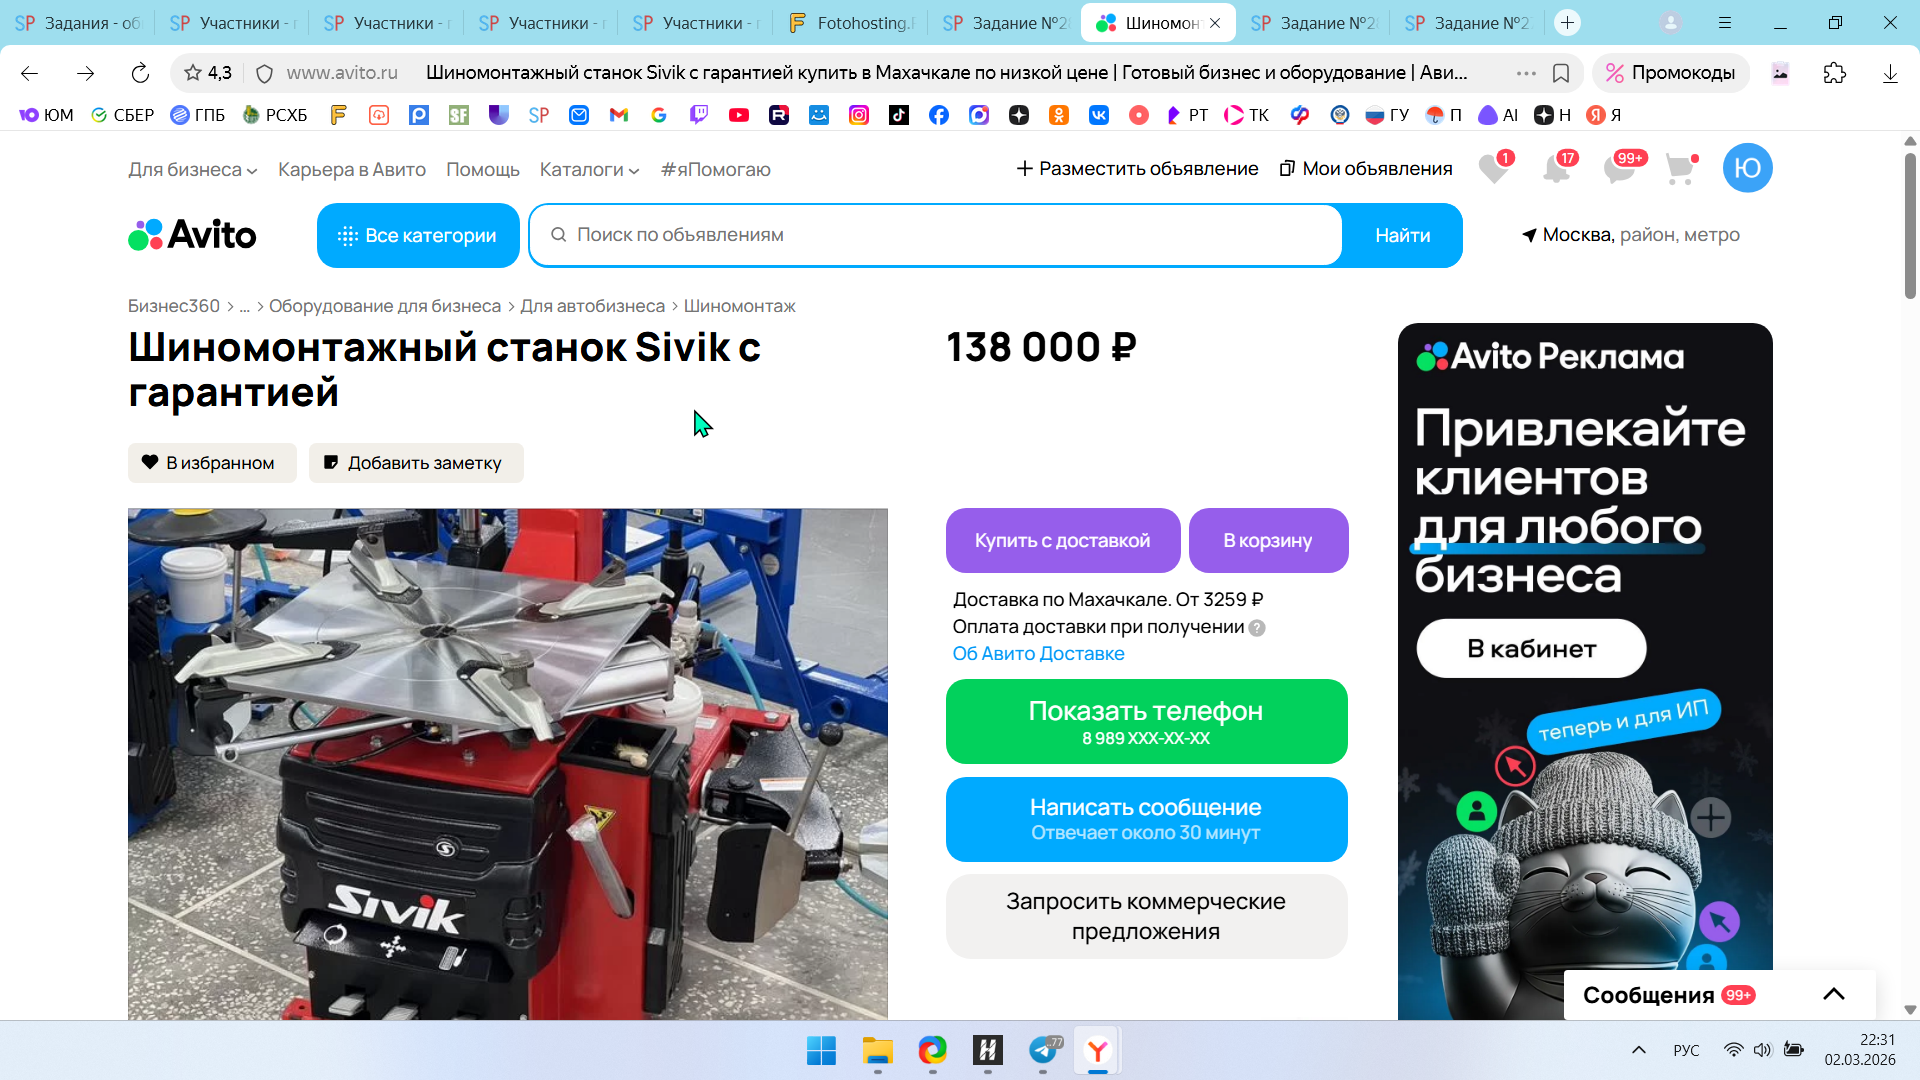Expand the 'Для бизнеса' dropdown
Viewport: 1920px width, 1080px height.
click(x=192, y=170)
